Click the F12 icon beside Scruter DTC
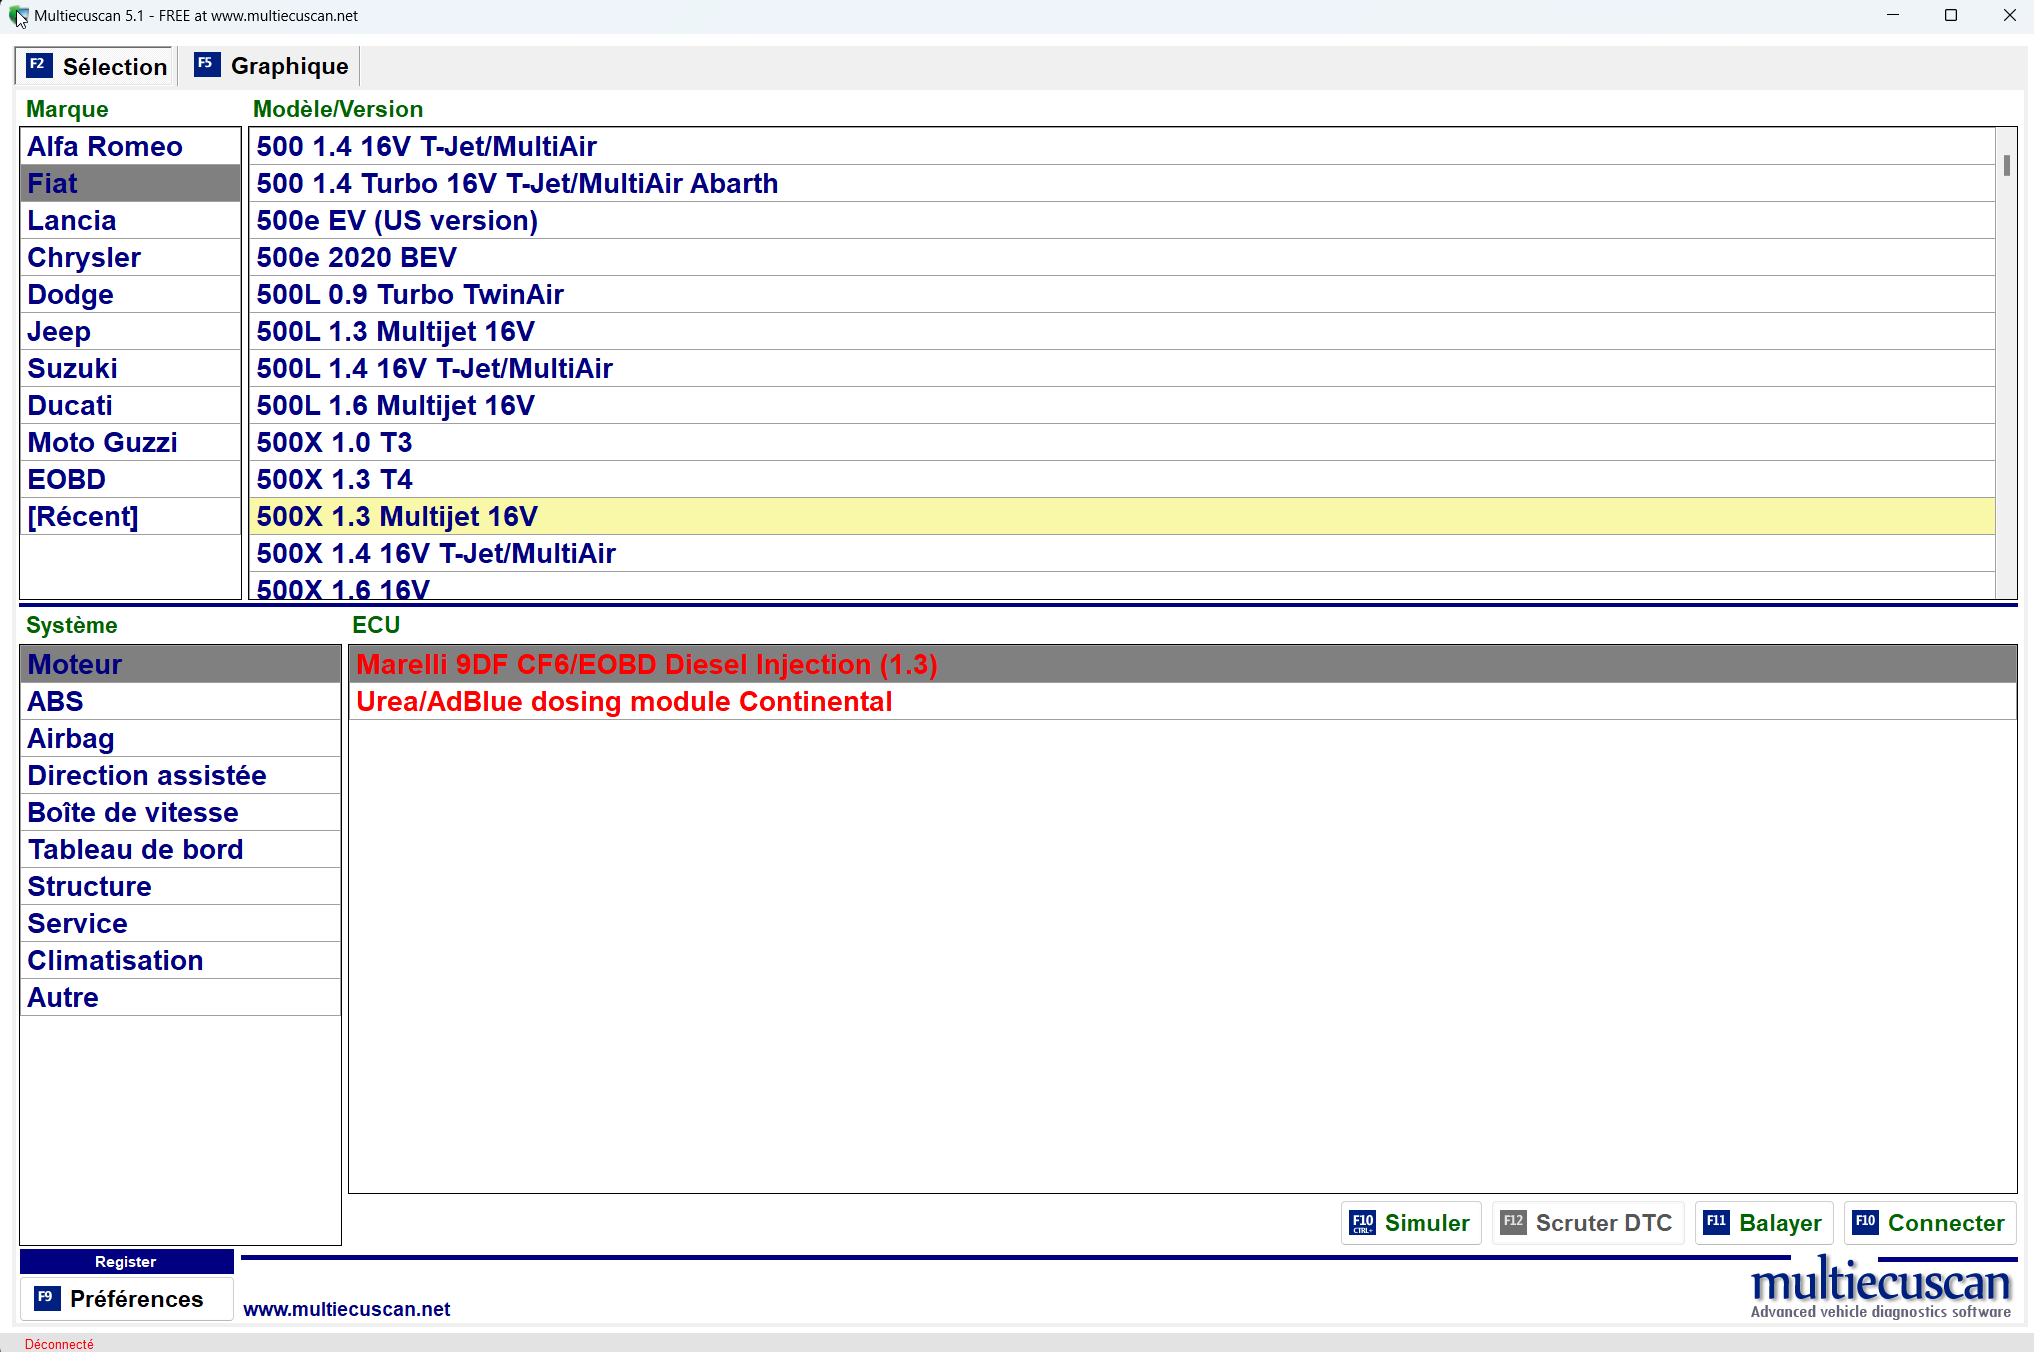Image resolution: width=2034 pixels, height=1352 pixels. coord(1513,1222)
